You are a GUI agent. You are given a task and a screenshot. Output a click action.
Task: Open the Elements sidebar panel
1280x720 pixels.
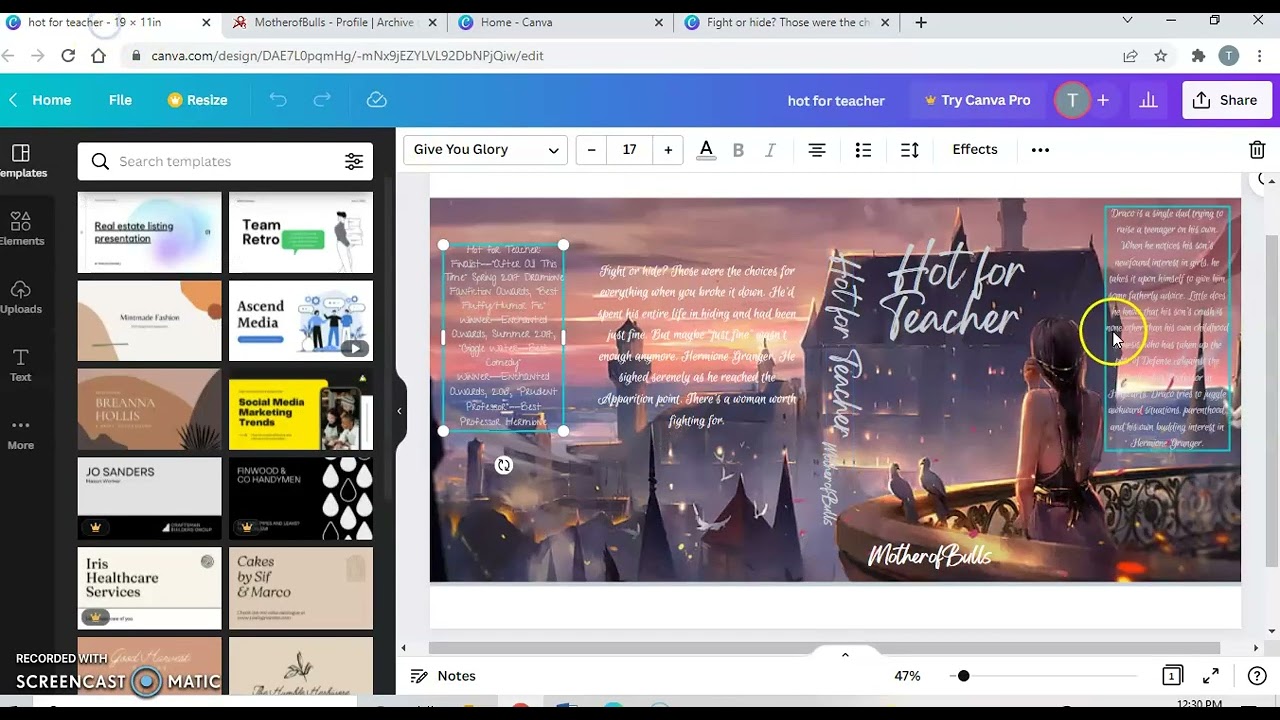tap(22, 229)
